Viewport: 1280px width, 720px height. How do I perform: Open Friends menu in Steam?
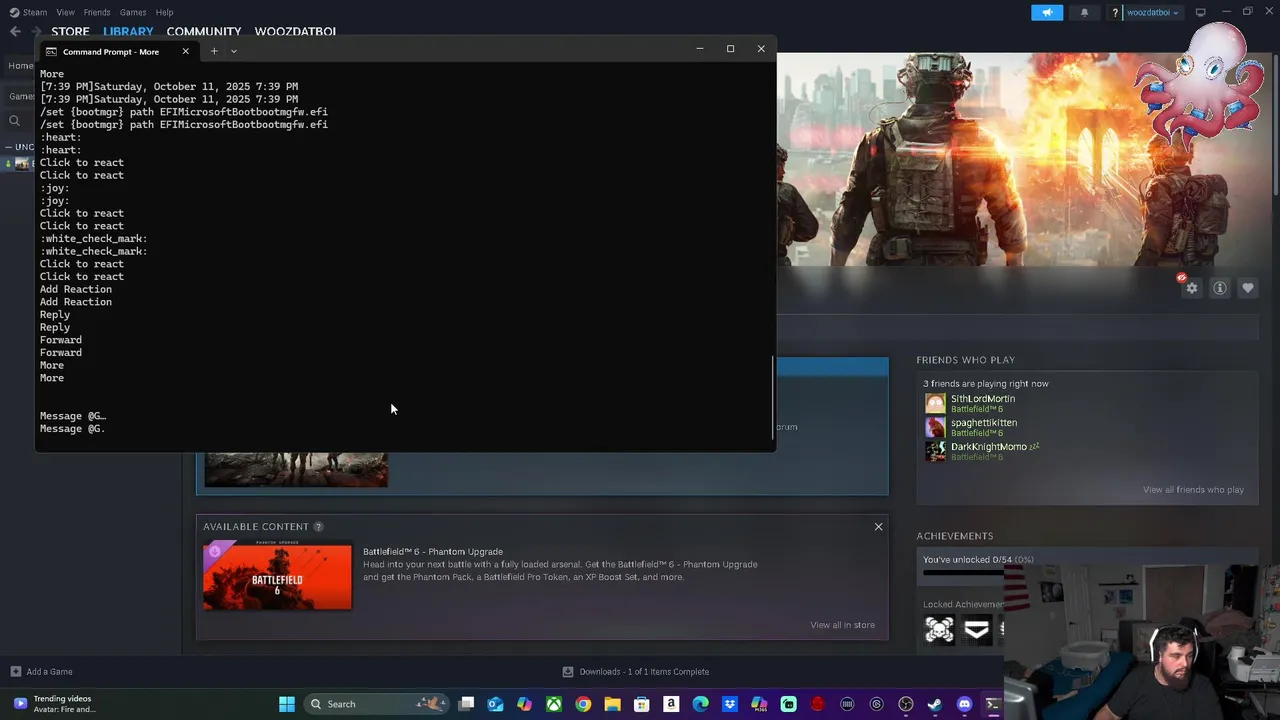point(97,12)
